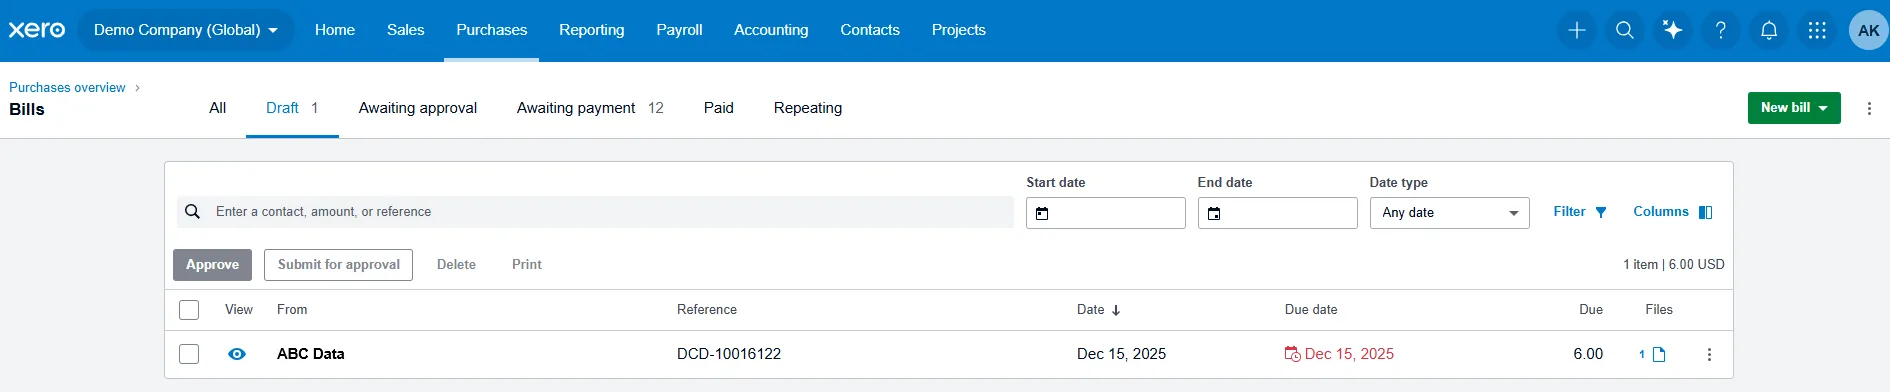Open the Contacts menu
The image size is (1890, 392).
(870, 30)
